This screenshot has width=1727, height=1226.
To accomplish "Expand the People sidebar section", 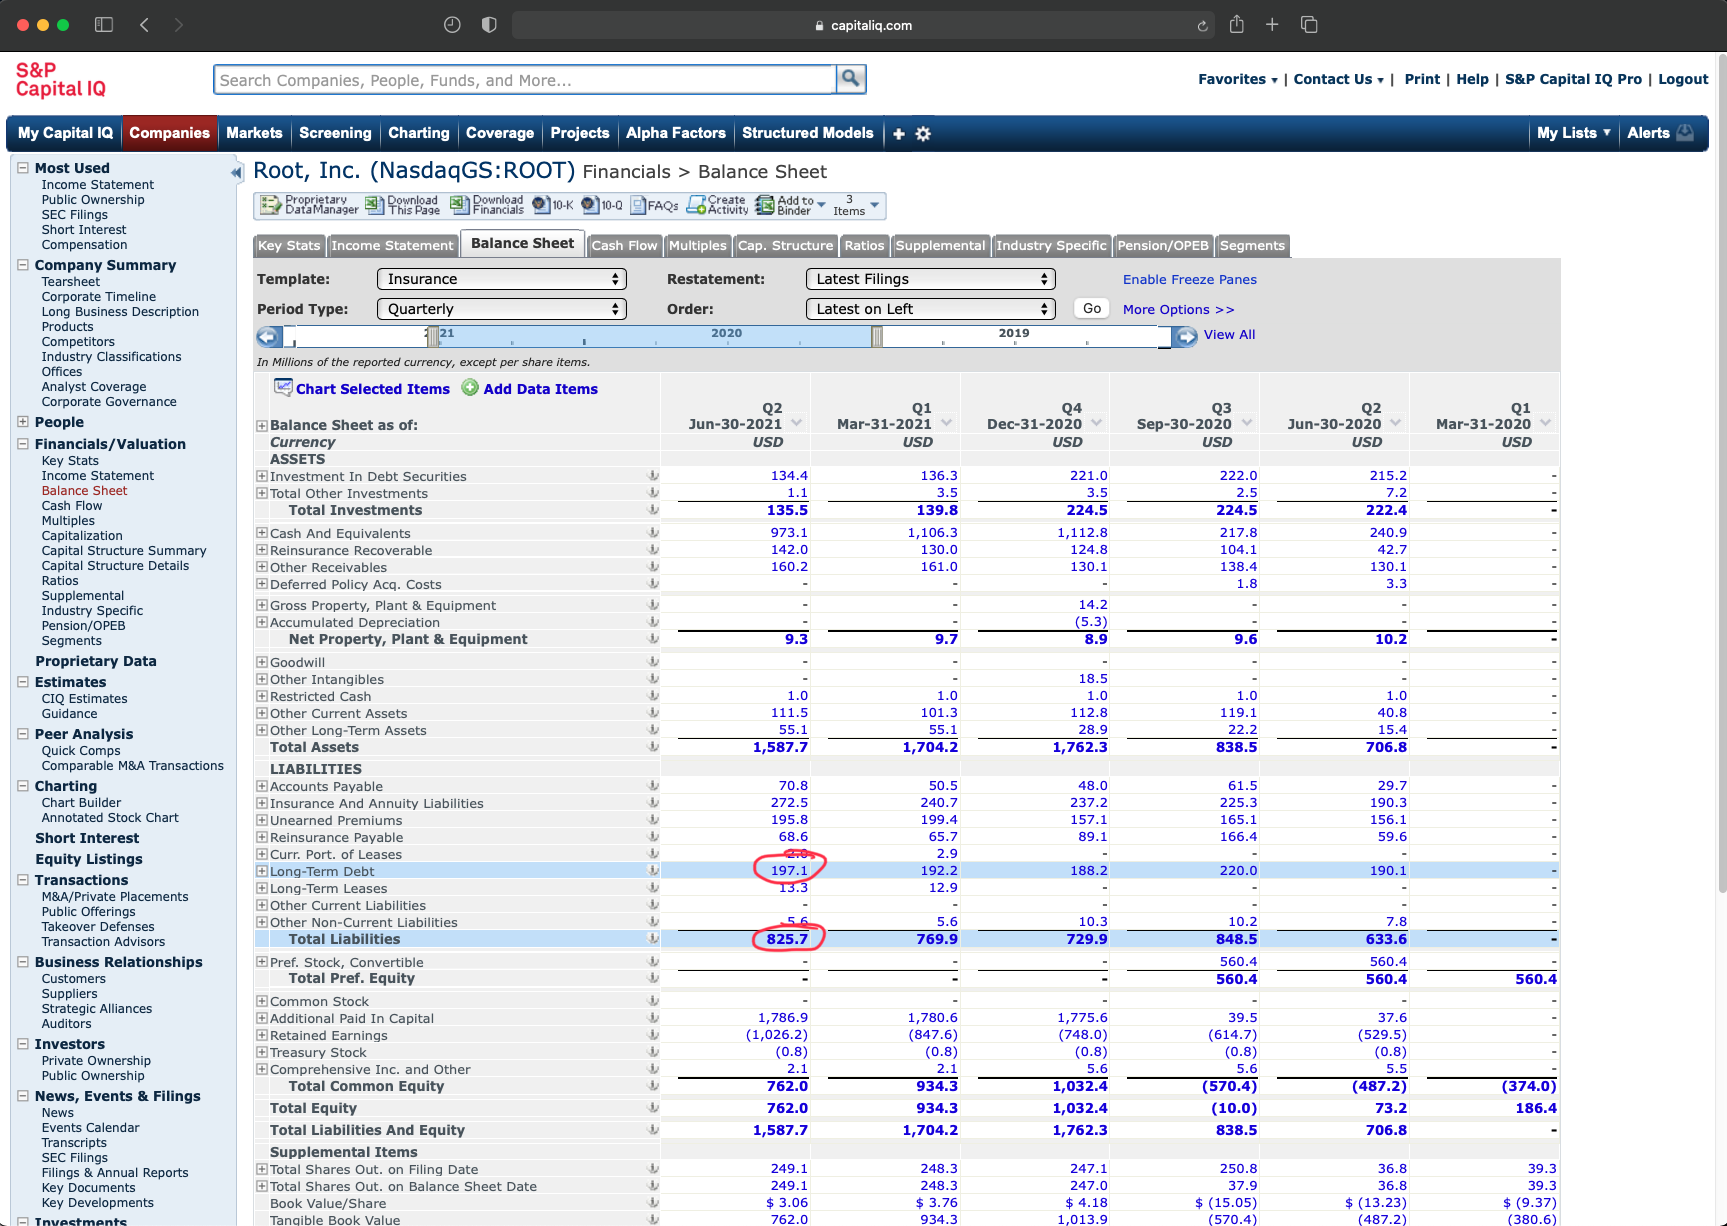I will (x=22, y=422).
